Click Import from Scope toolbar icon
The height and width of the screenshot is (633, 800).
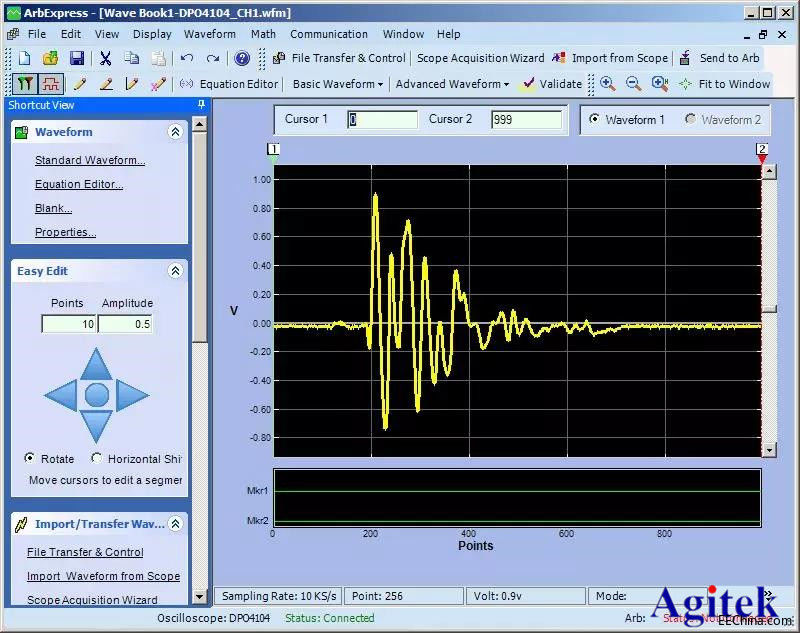559,58
